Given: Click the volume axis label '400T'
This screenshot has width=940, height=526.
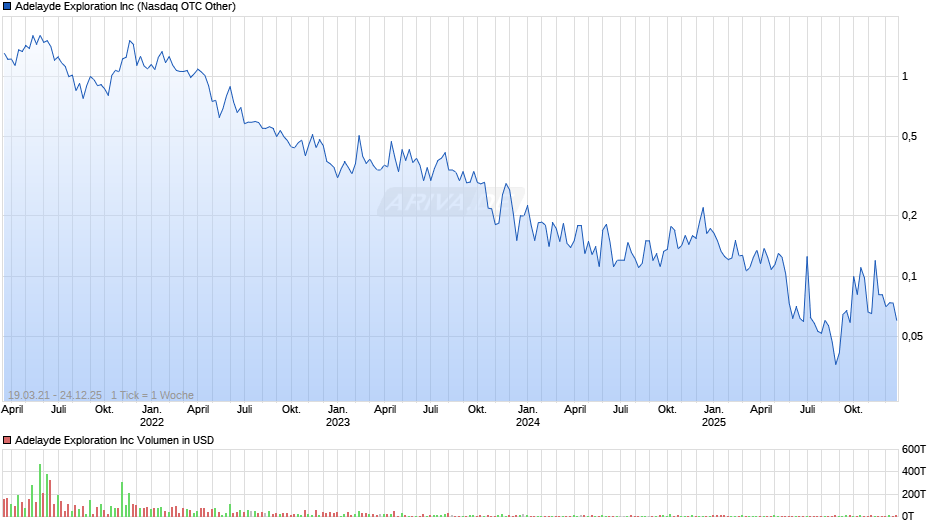Looking at the screenshot, I should [x=914, y=471].
